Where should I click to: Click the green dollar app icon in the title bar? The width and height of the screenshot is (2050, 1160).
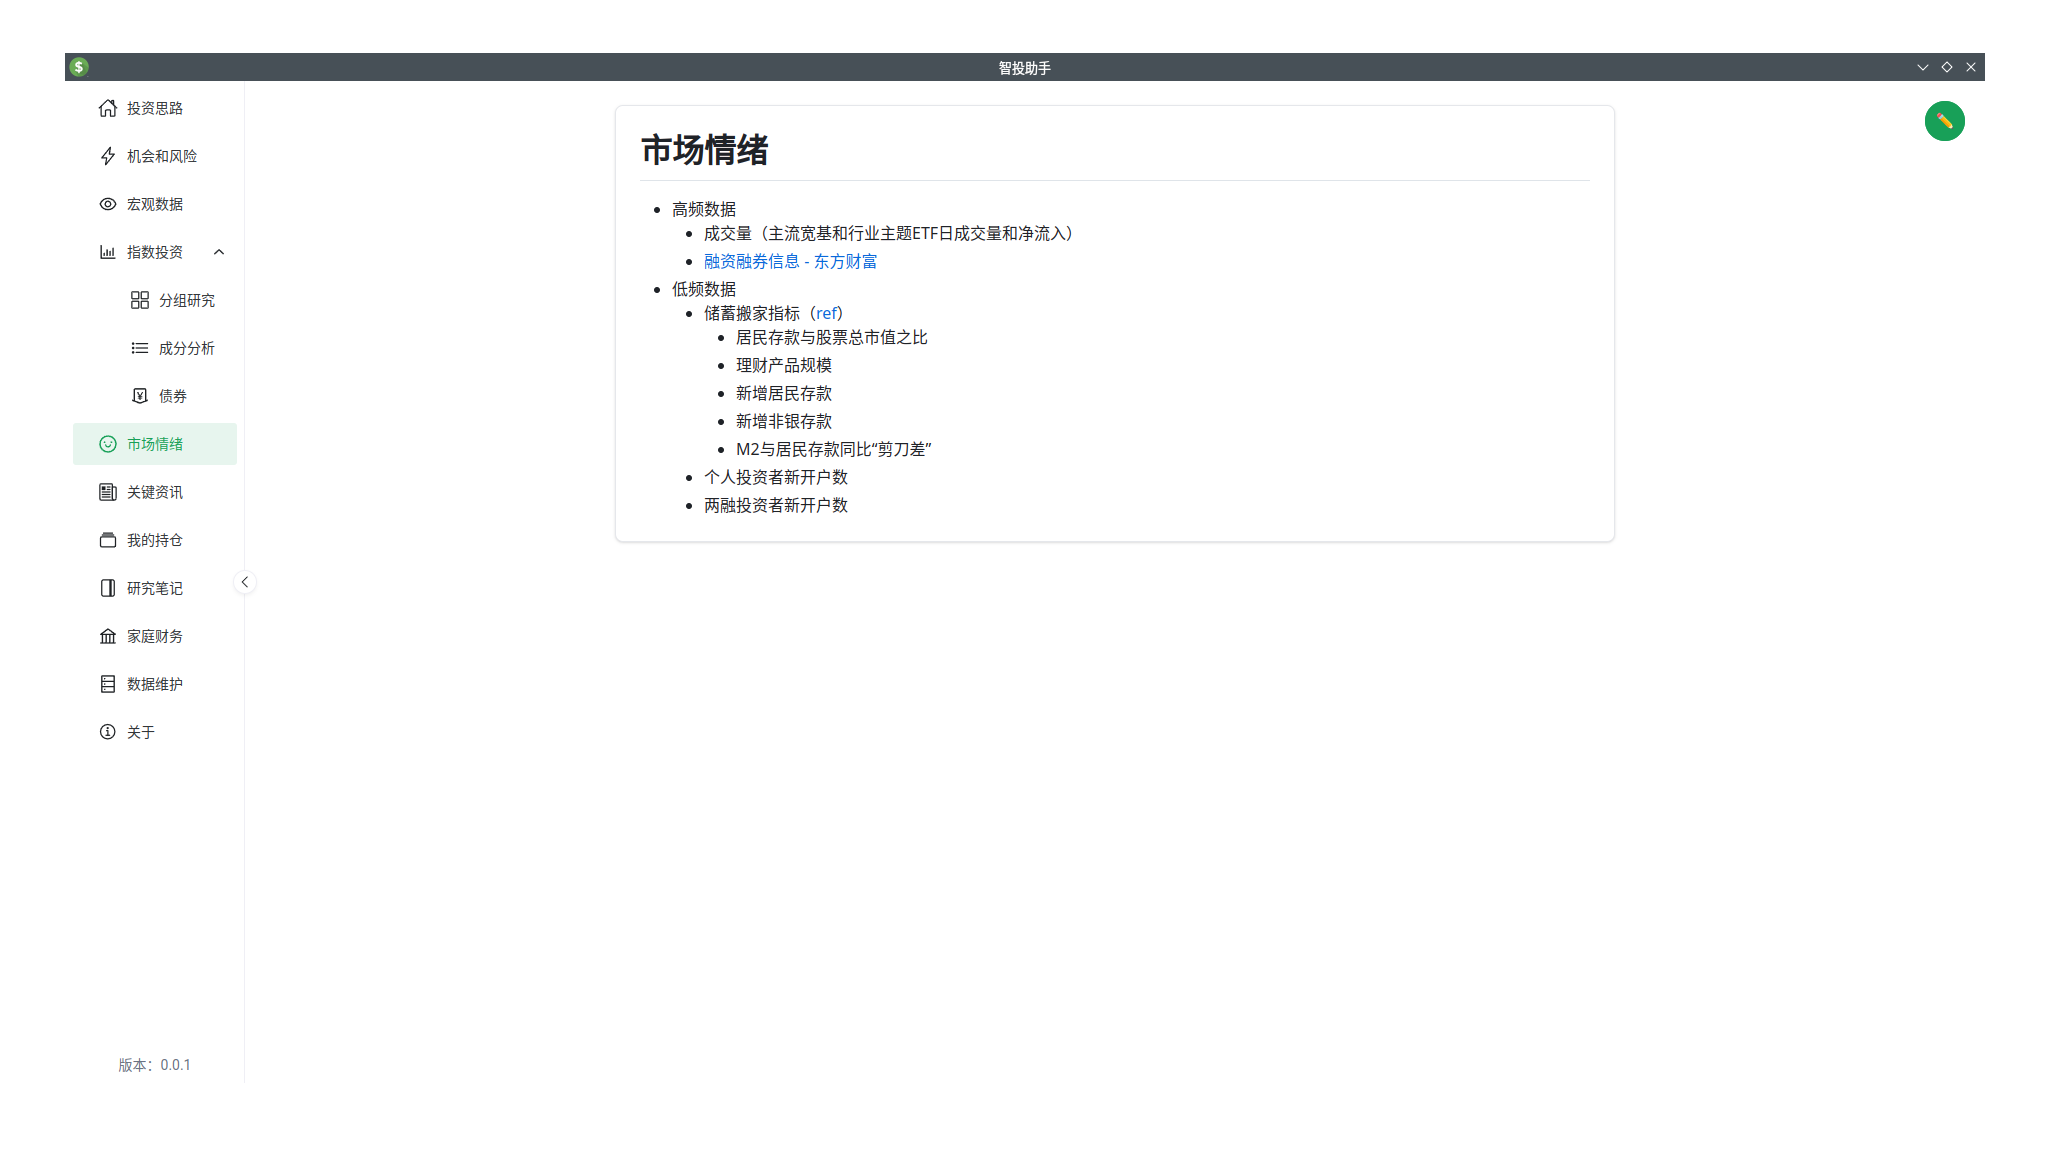pos(79,67)
